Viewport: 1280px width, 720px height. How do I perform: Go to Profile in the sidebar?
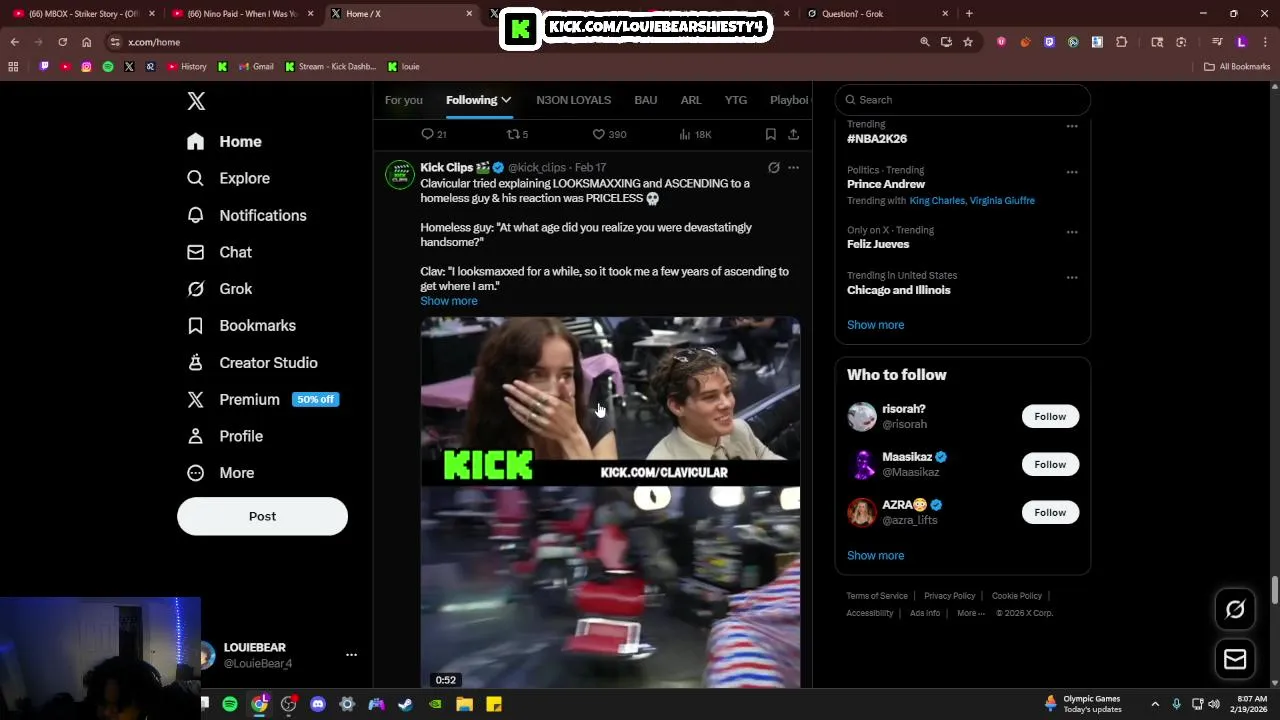coord(225,436)
